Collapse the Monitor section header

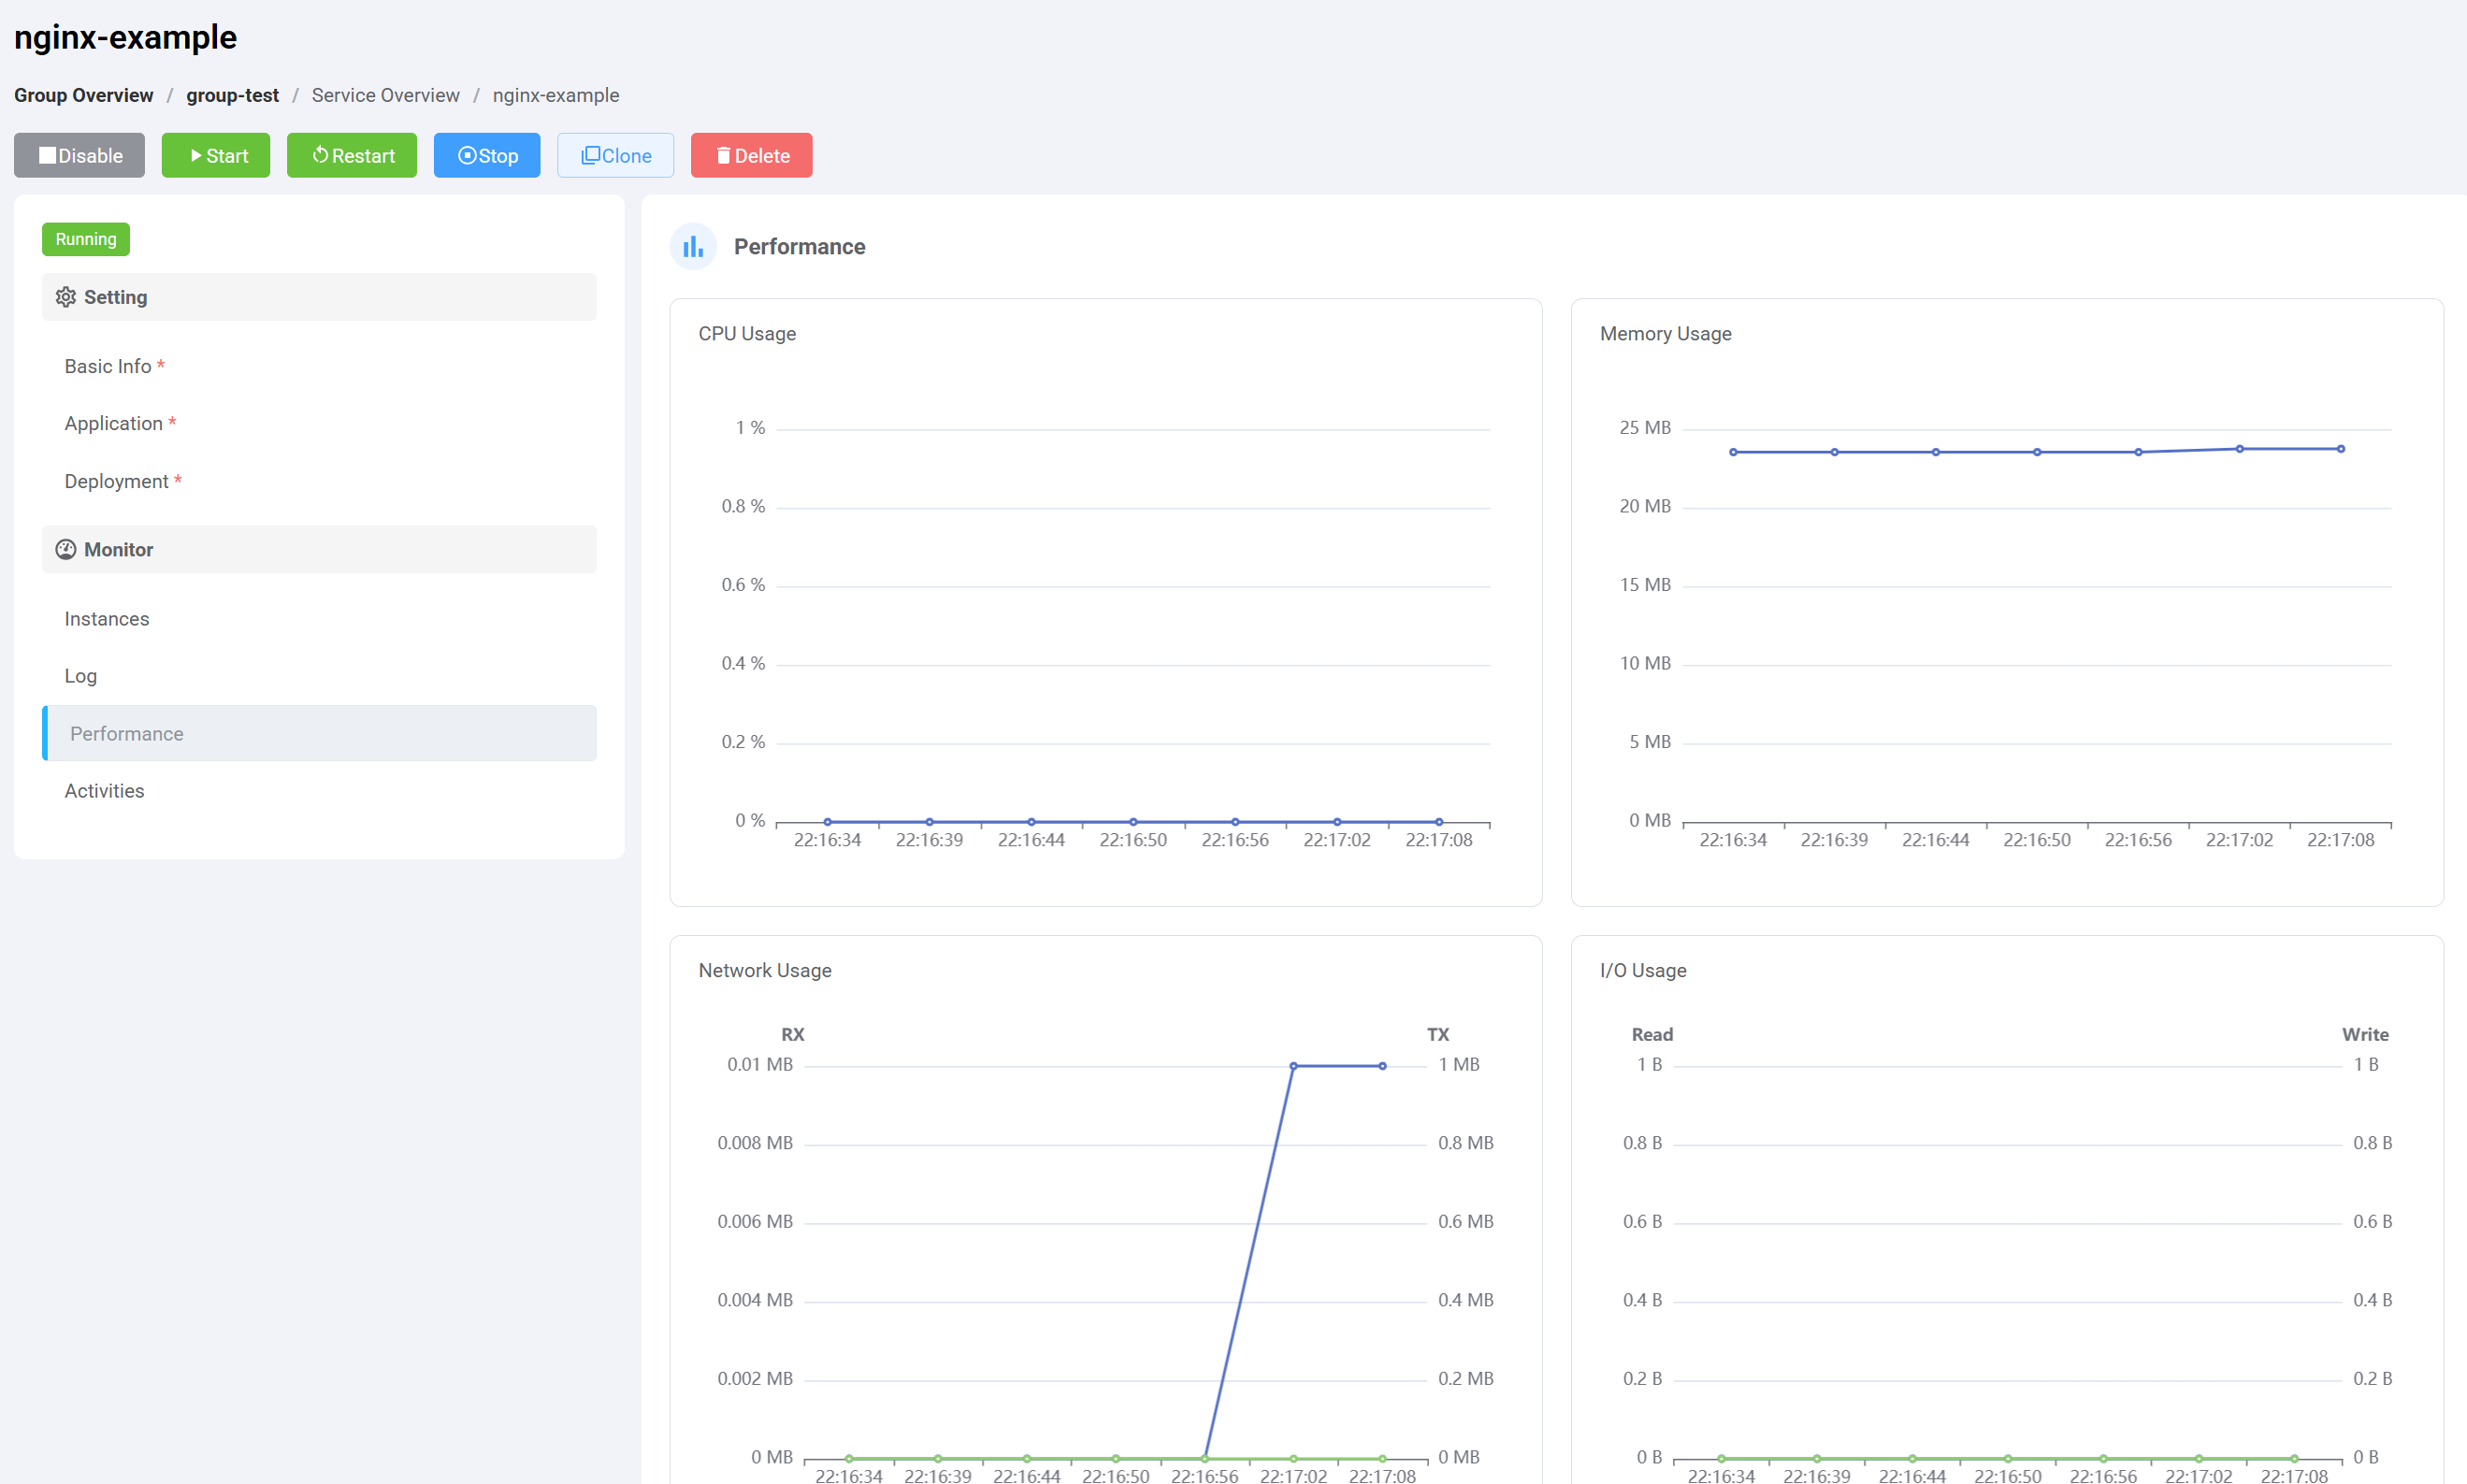tap(319, 549)
